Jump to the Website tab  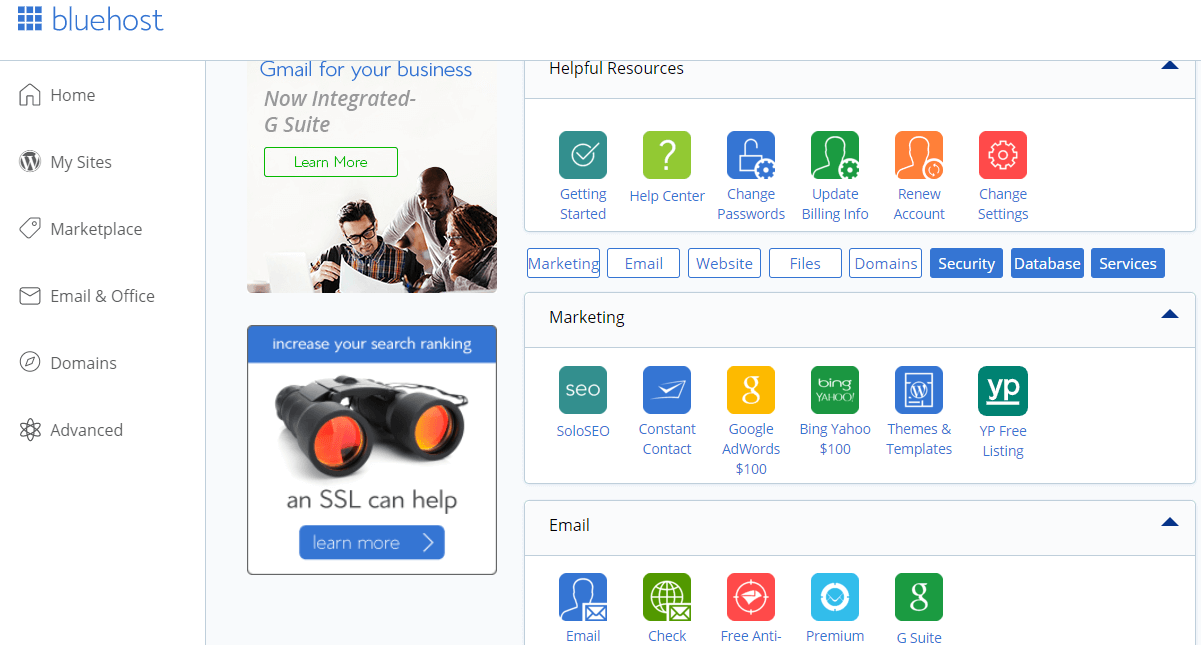[724, 263]
